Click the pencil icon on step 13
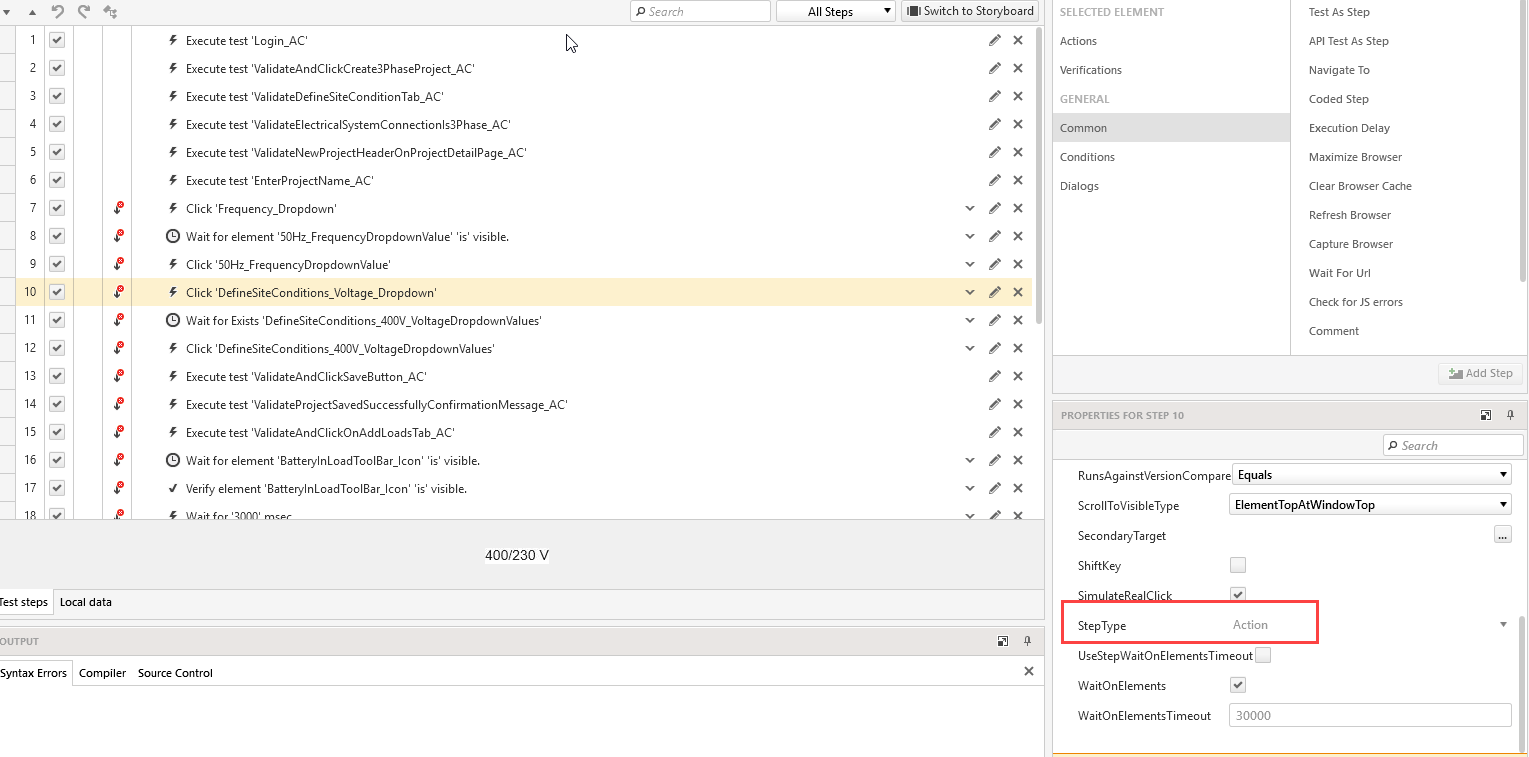The height and width of the screenshot is (757, 1529). (994, 377)
